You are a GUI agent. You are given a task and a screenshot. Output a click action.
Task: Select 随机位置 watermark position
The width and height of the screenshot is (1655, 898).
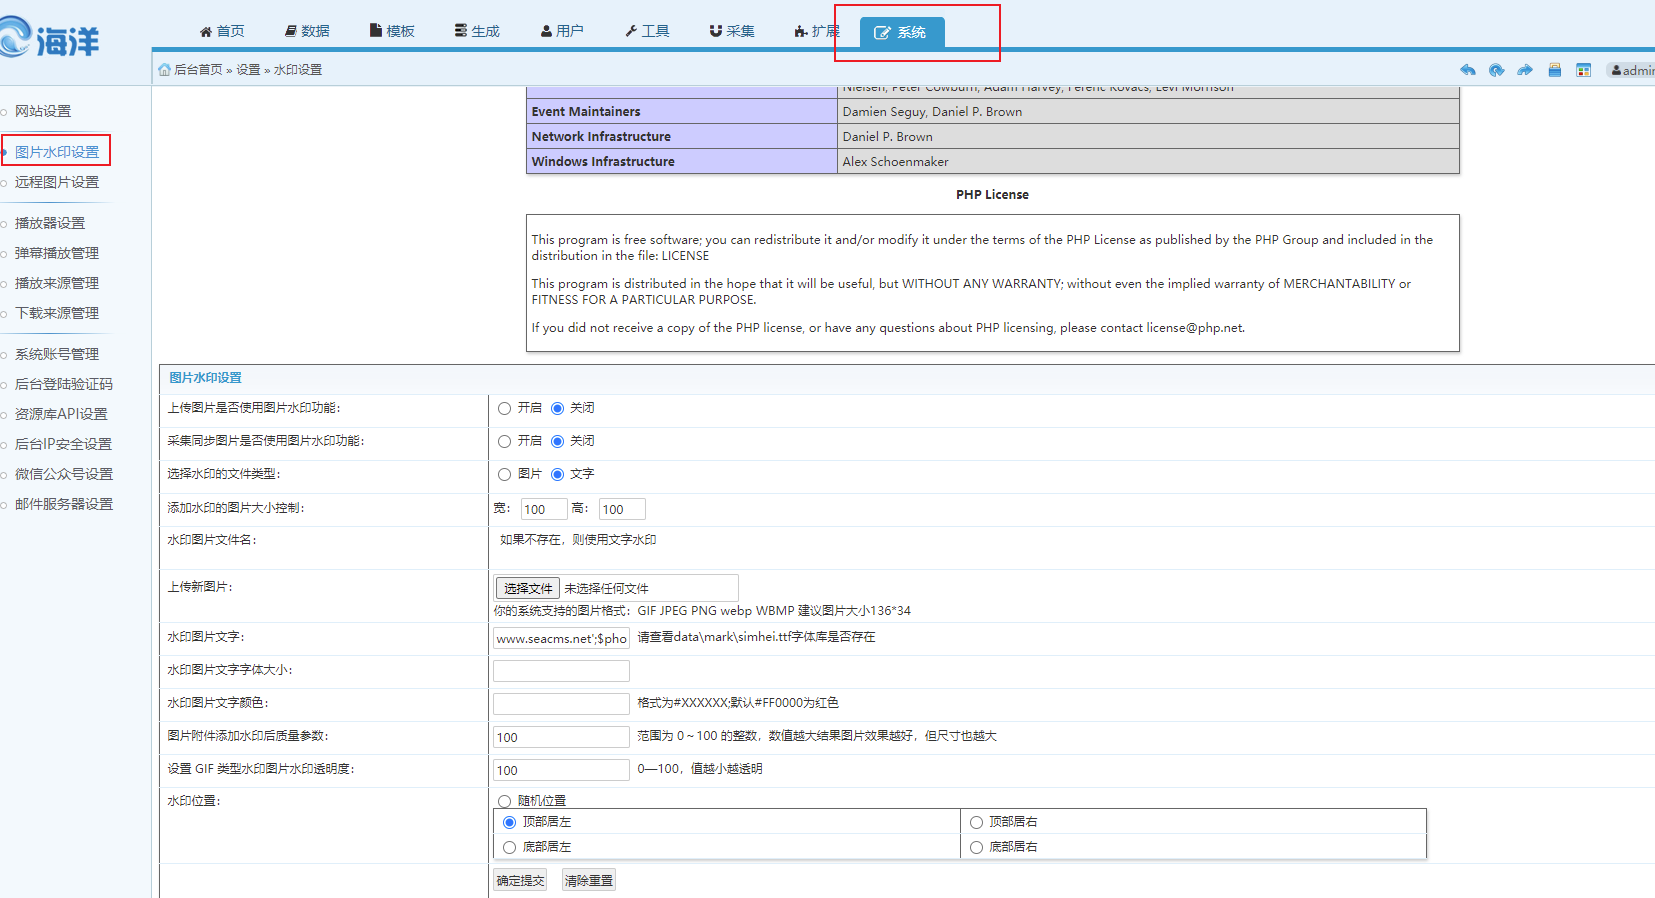pos(504,801)
